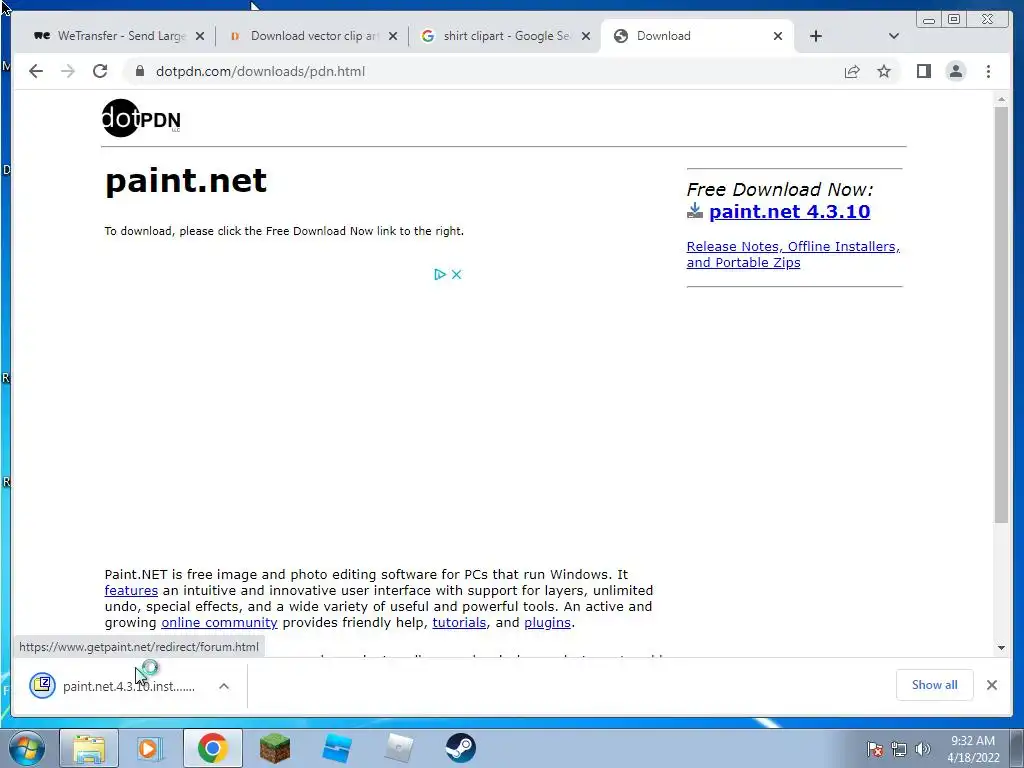The image size is (1024, 768).
Task: Share this page using the share icon
Action: pyautogui.click(x=852, y=72)
